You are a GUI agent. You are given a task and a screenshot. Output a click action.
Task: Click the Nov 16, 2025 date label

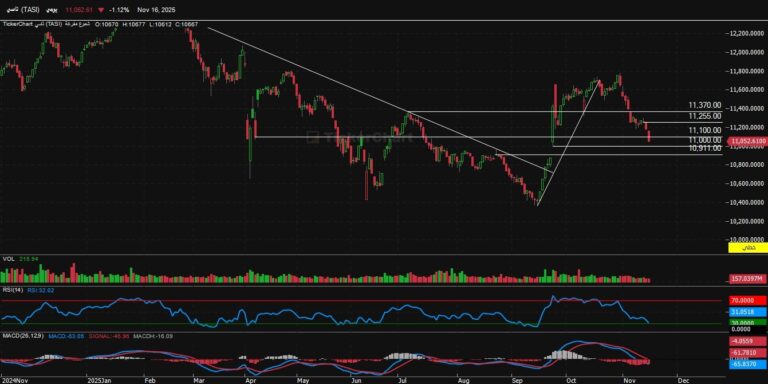(x=157, y=10)
